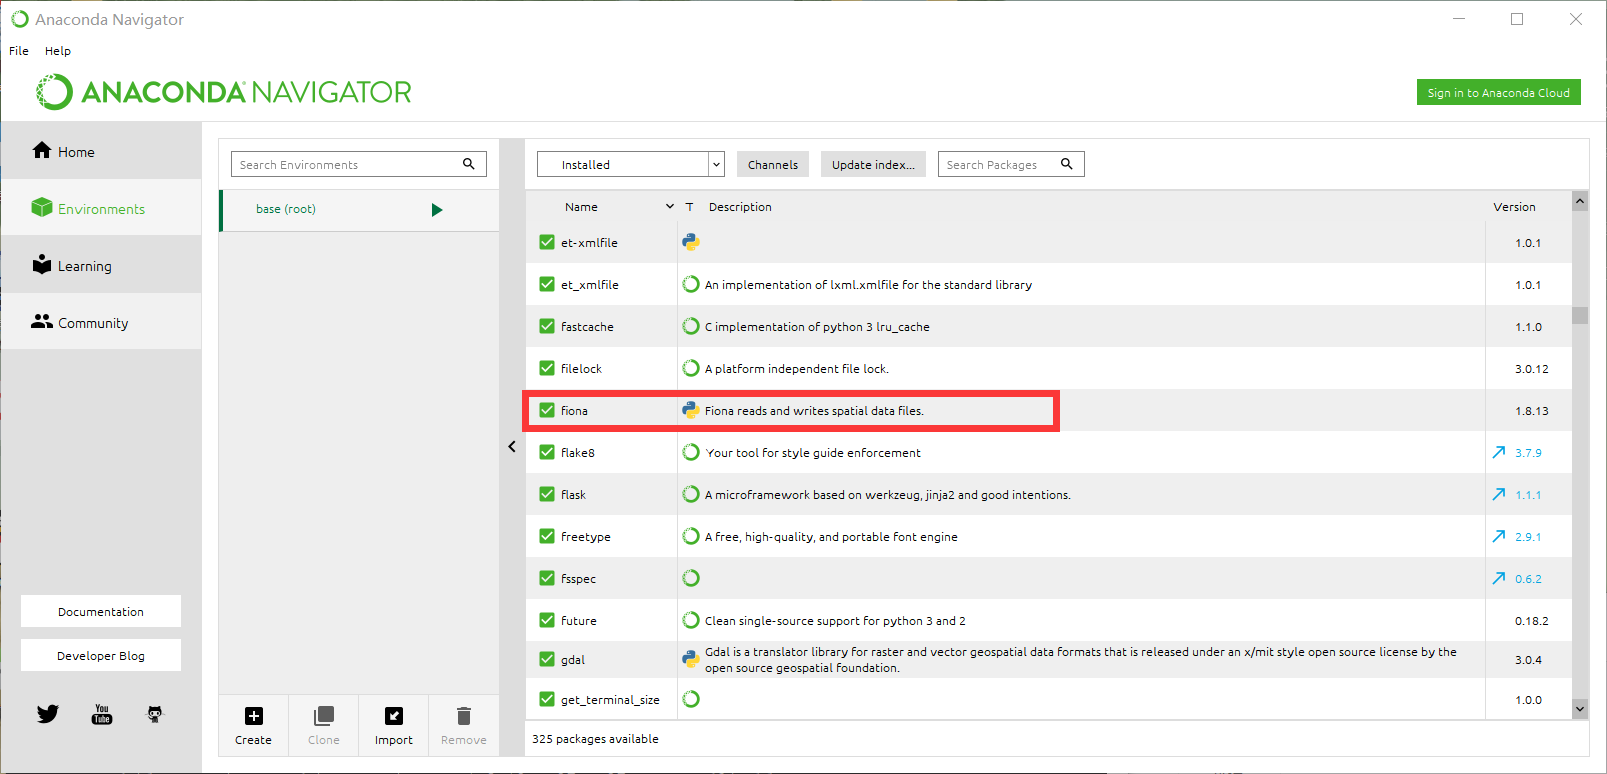Open the Learning tab

(101, 265)
